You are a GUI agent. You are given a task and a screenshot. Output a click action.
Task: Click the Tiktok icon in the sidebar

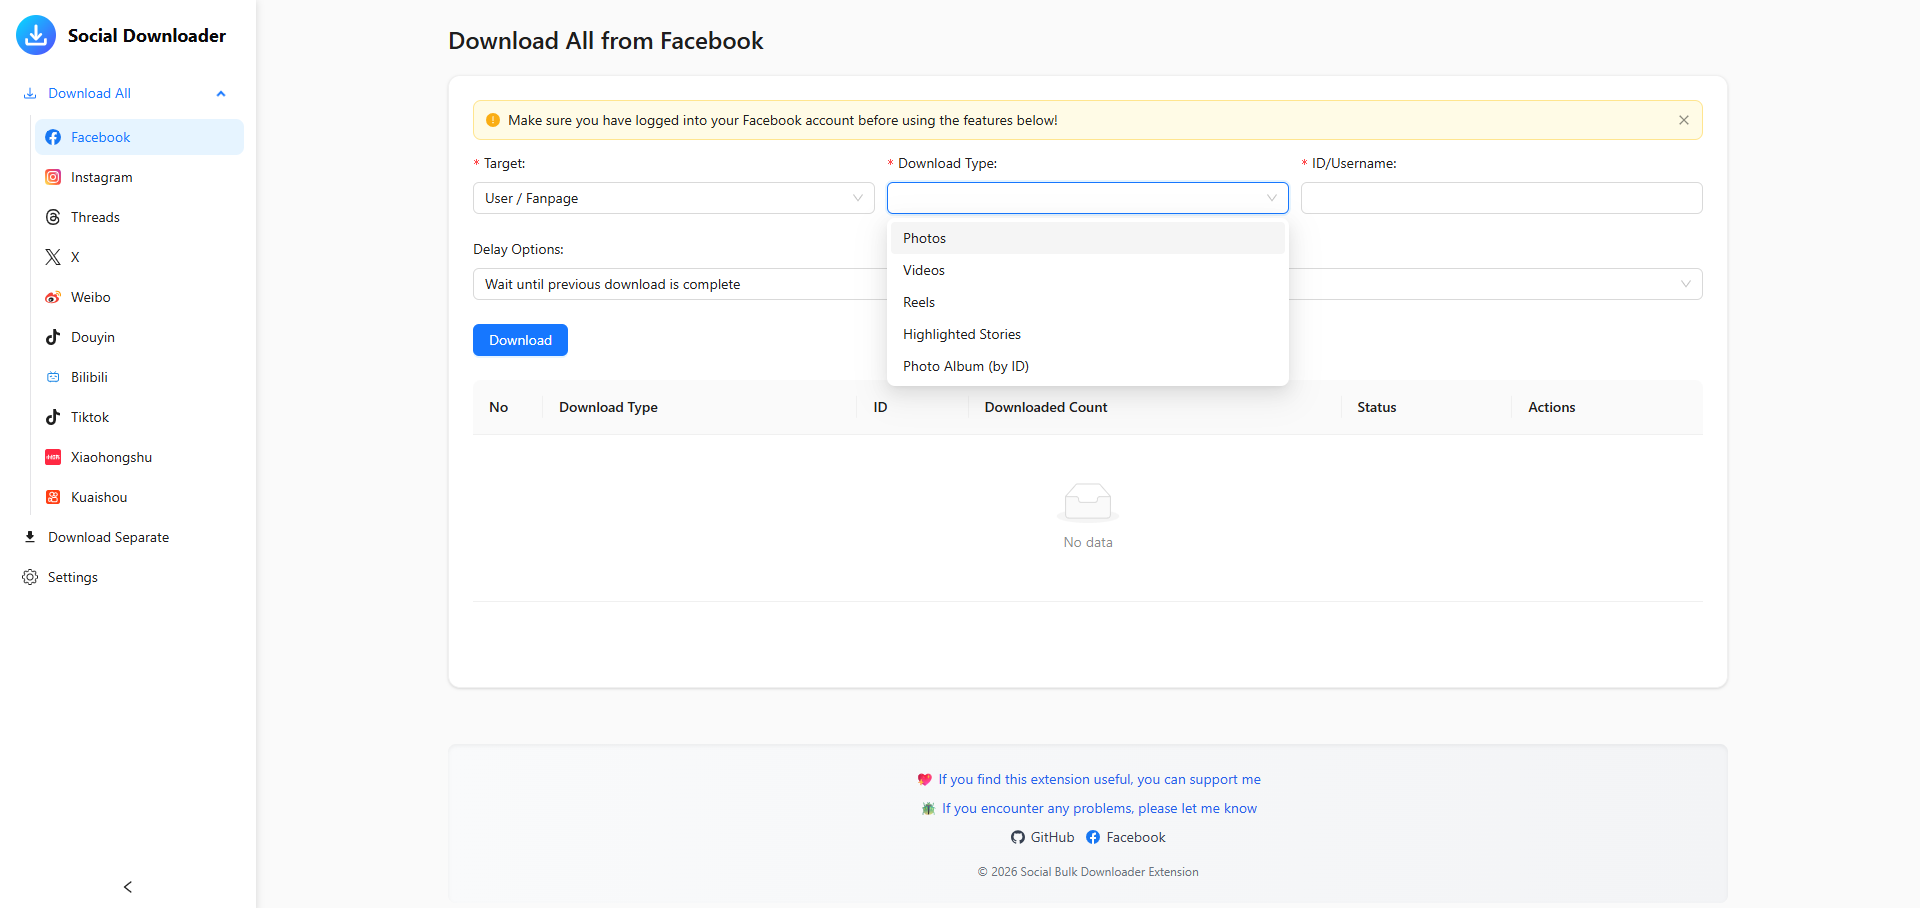53,417
